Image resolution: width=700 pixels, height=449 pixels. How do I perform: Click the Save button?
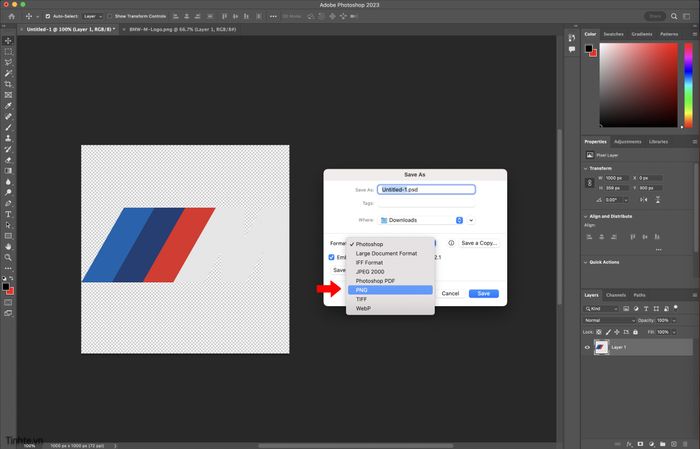coord(483,293)
